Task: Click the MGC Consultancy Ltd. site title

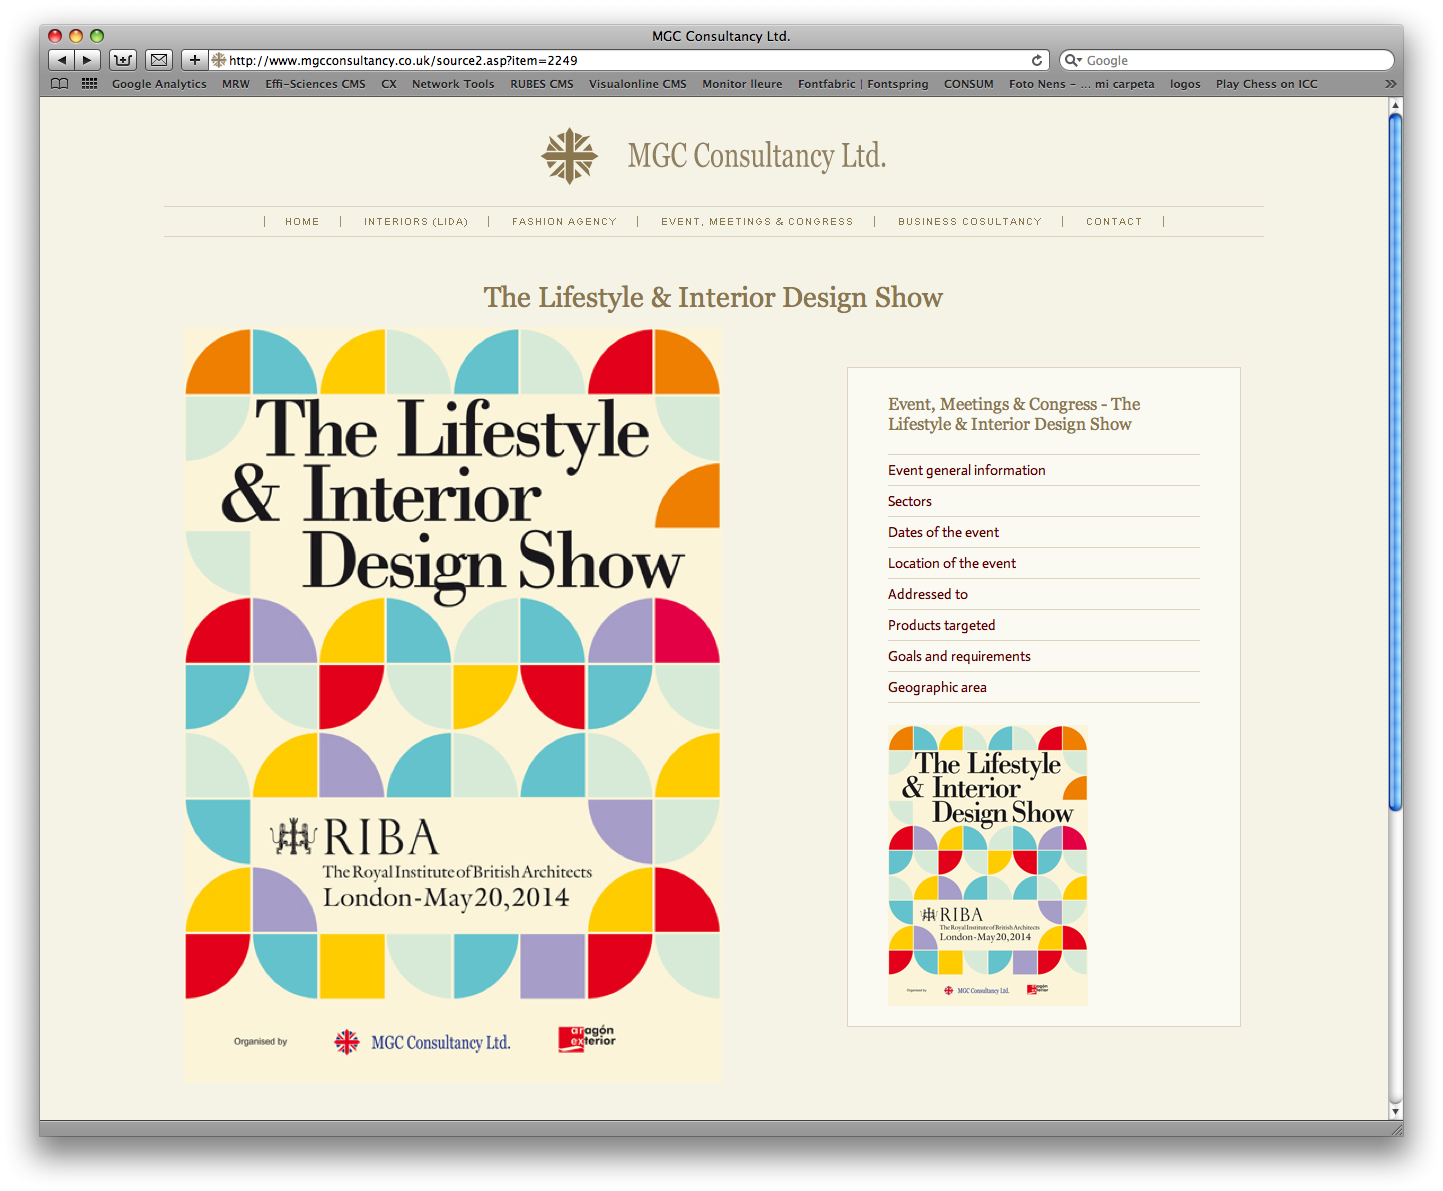Action: (x=757, y=156)
